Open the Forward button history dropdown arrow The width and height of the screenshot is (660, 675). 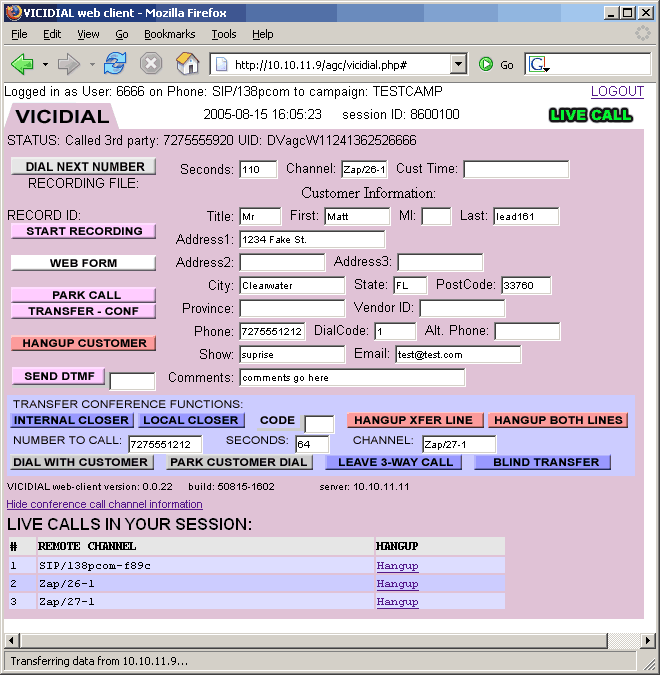click(x=91, y=64)
